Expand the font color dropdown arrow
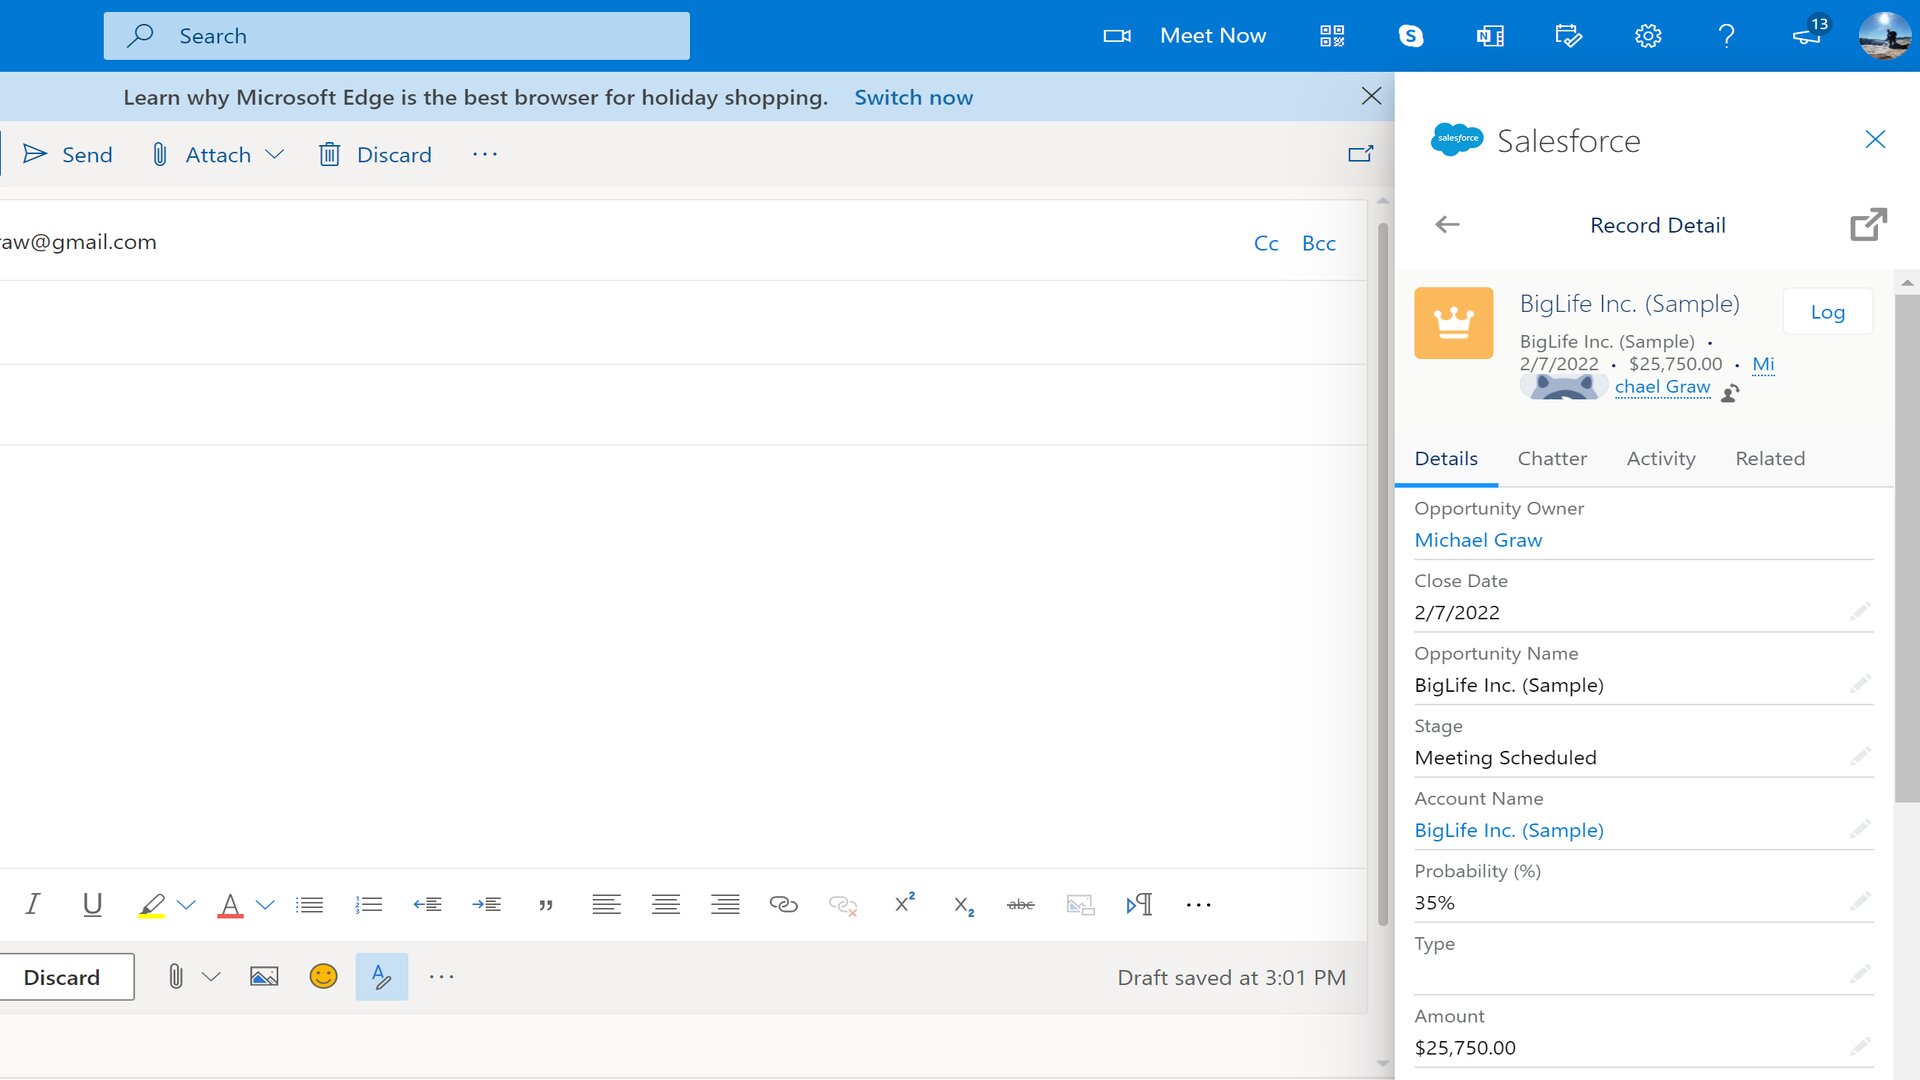This screenshot has width=1920, height=1080. click(x=265, y=904)
